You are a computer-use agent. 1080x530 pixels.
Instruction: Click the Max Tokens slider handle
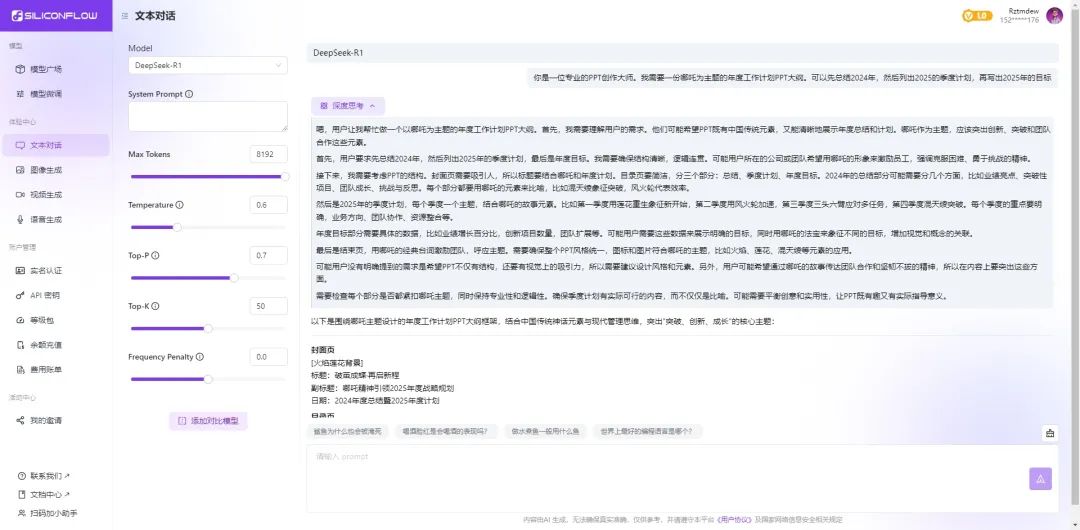[284, 176]
